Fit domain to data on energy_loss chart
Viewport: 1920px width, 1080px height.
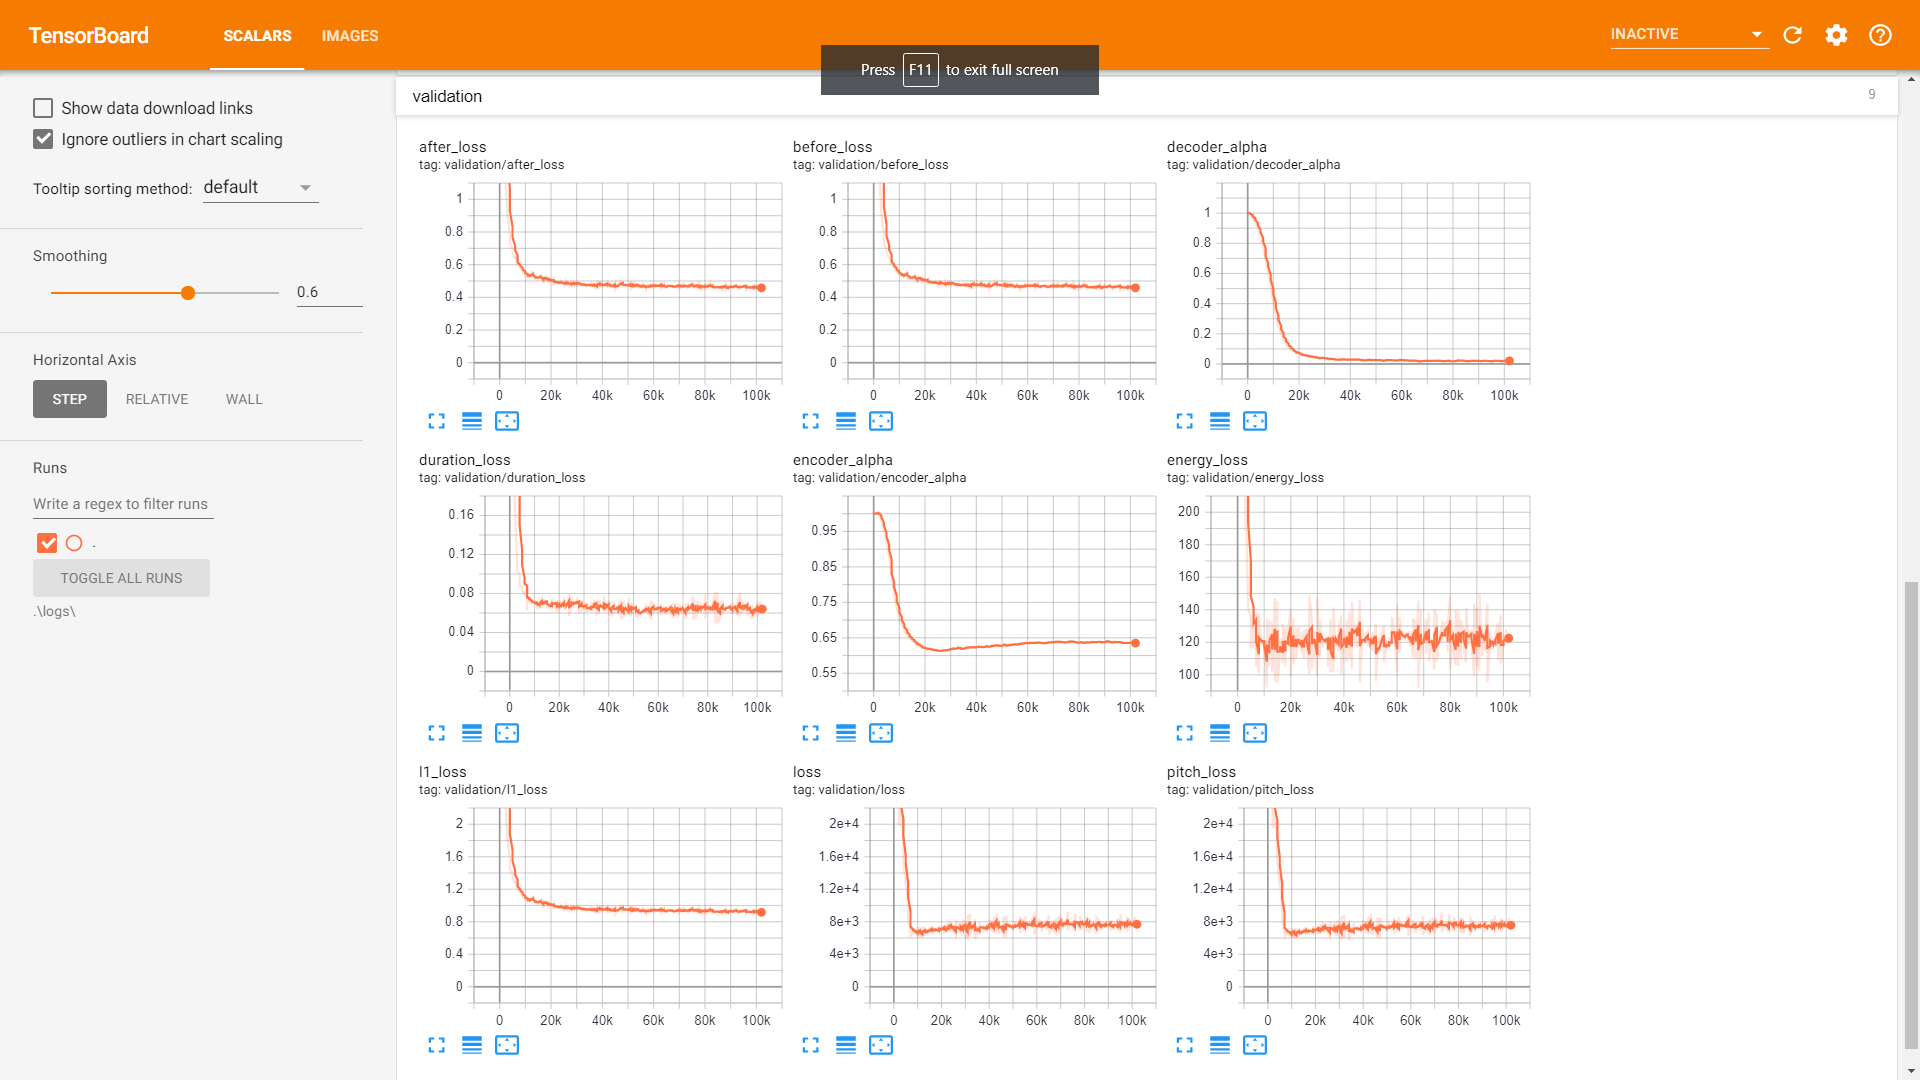(1255, 733)
